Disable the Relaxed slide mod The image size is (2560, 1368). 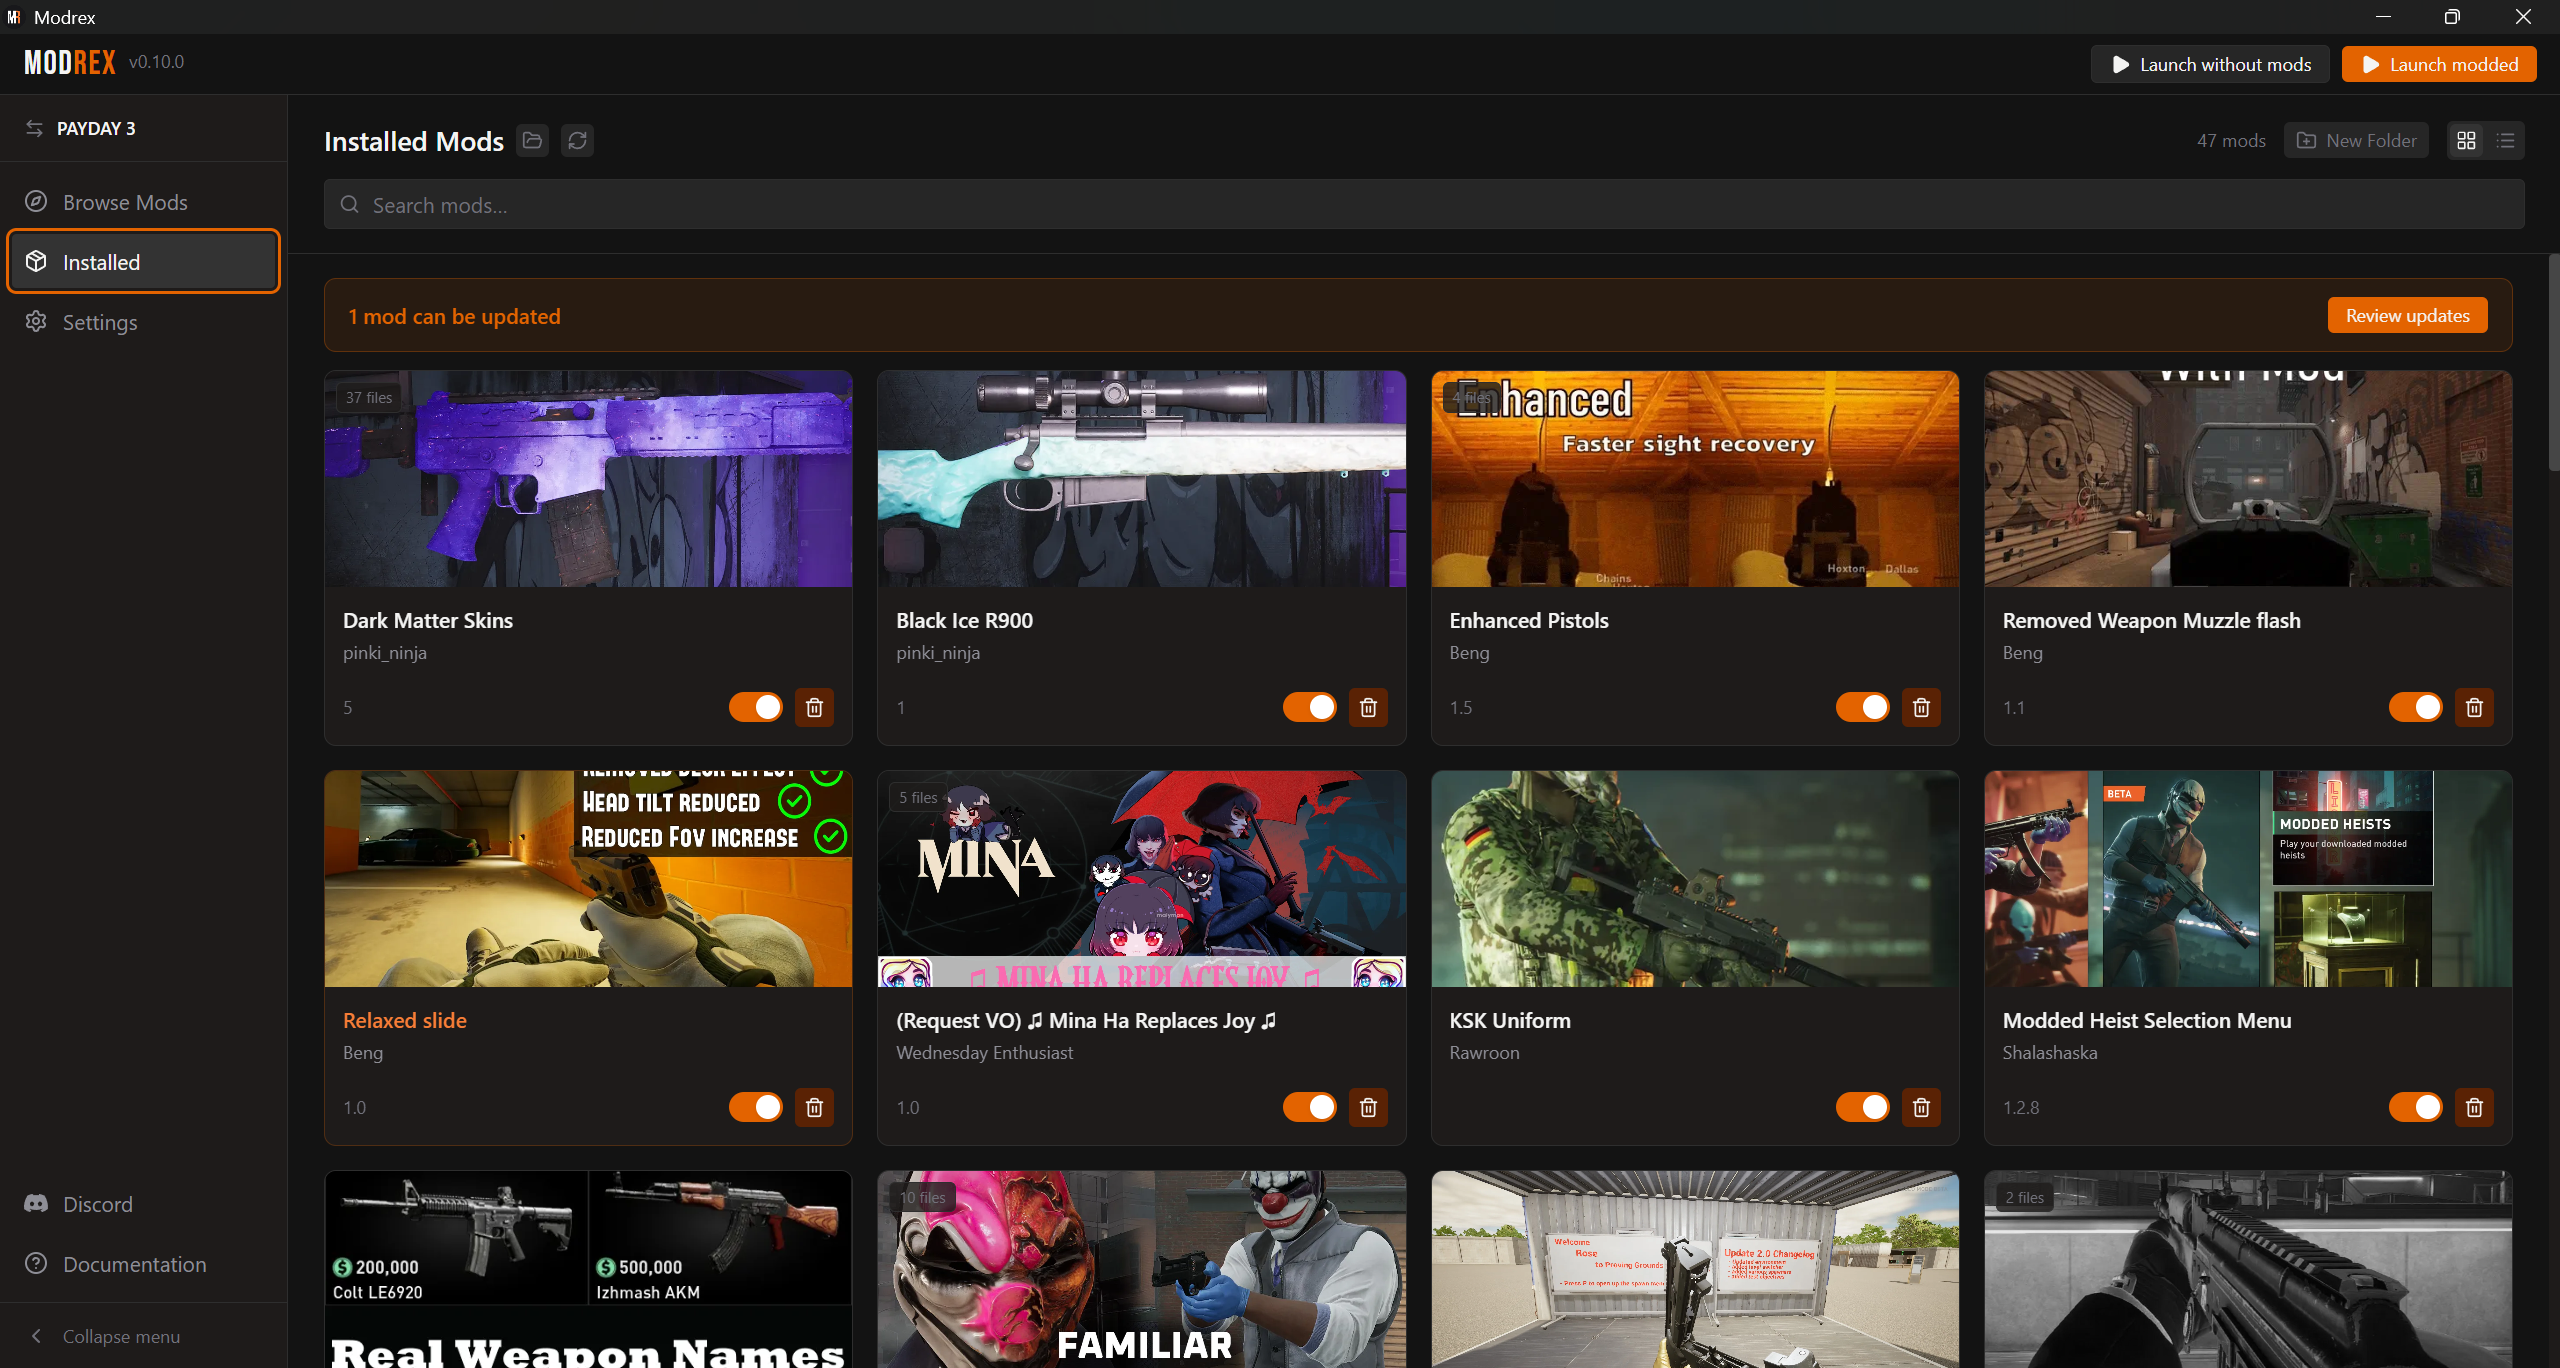point(756,1107)
